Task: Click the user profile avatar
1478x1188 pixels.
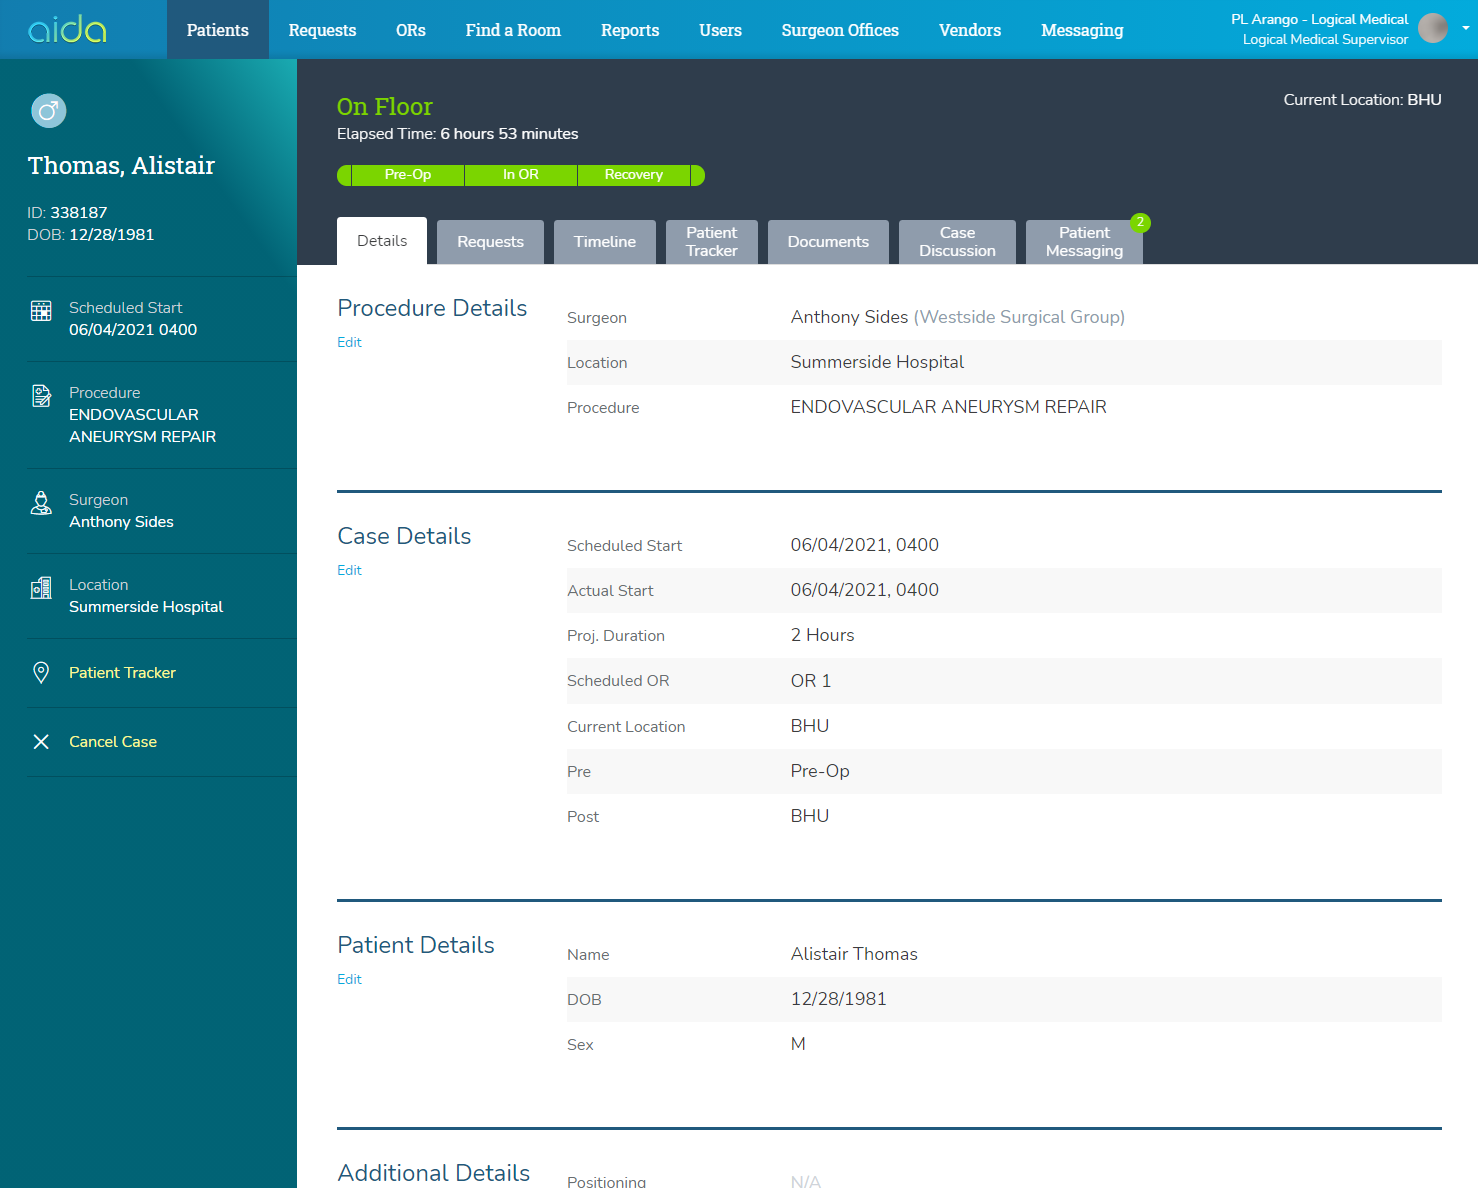Action: point(1432,29)
